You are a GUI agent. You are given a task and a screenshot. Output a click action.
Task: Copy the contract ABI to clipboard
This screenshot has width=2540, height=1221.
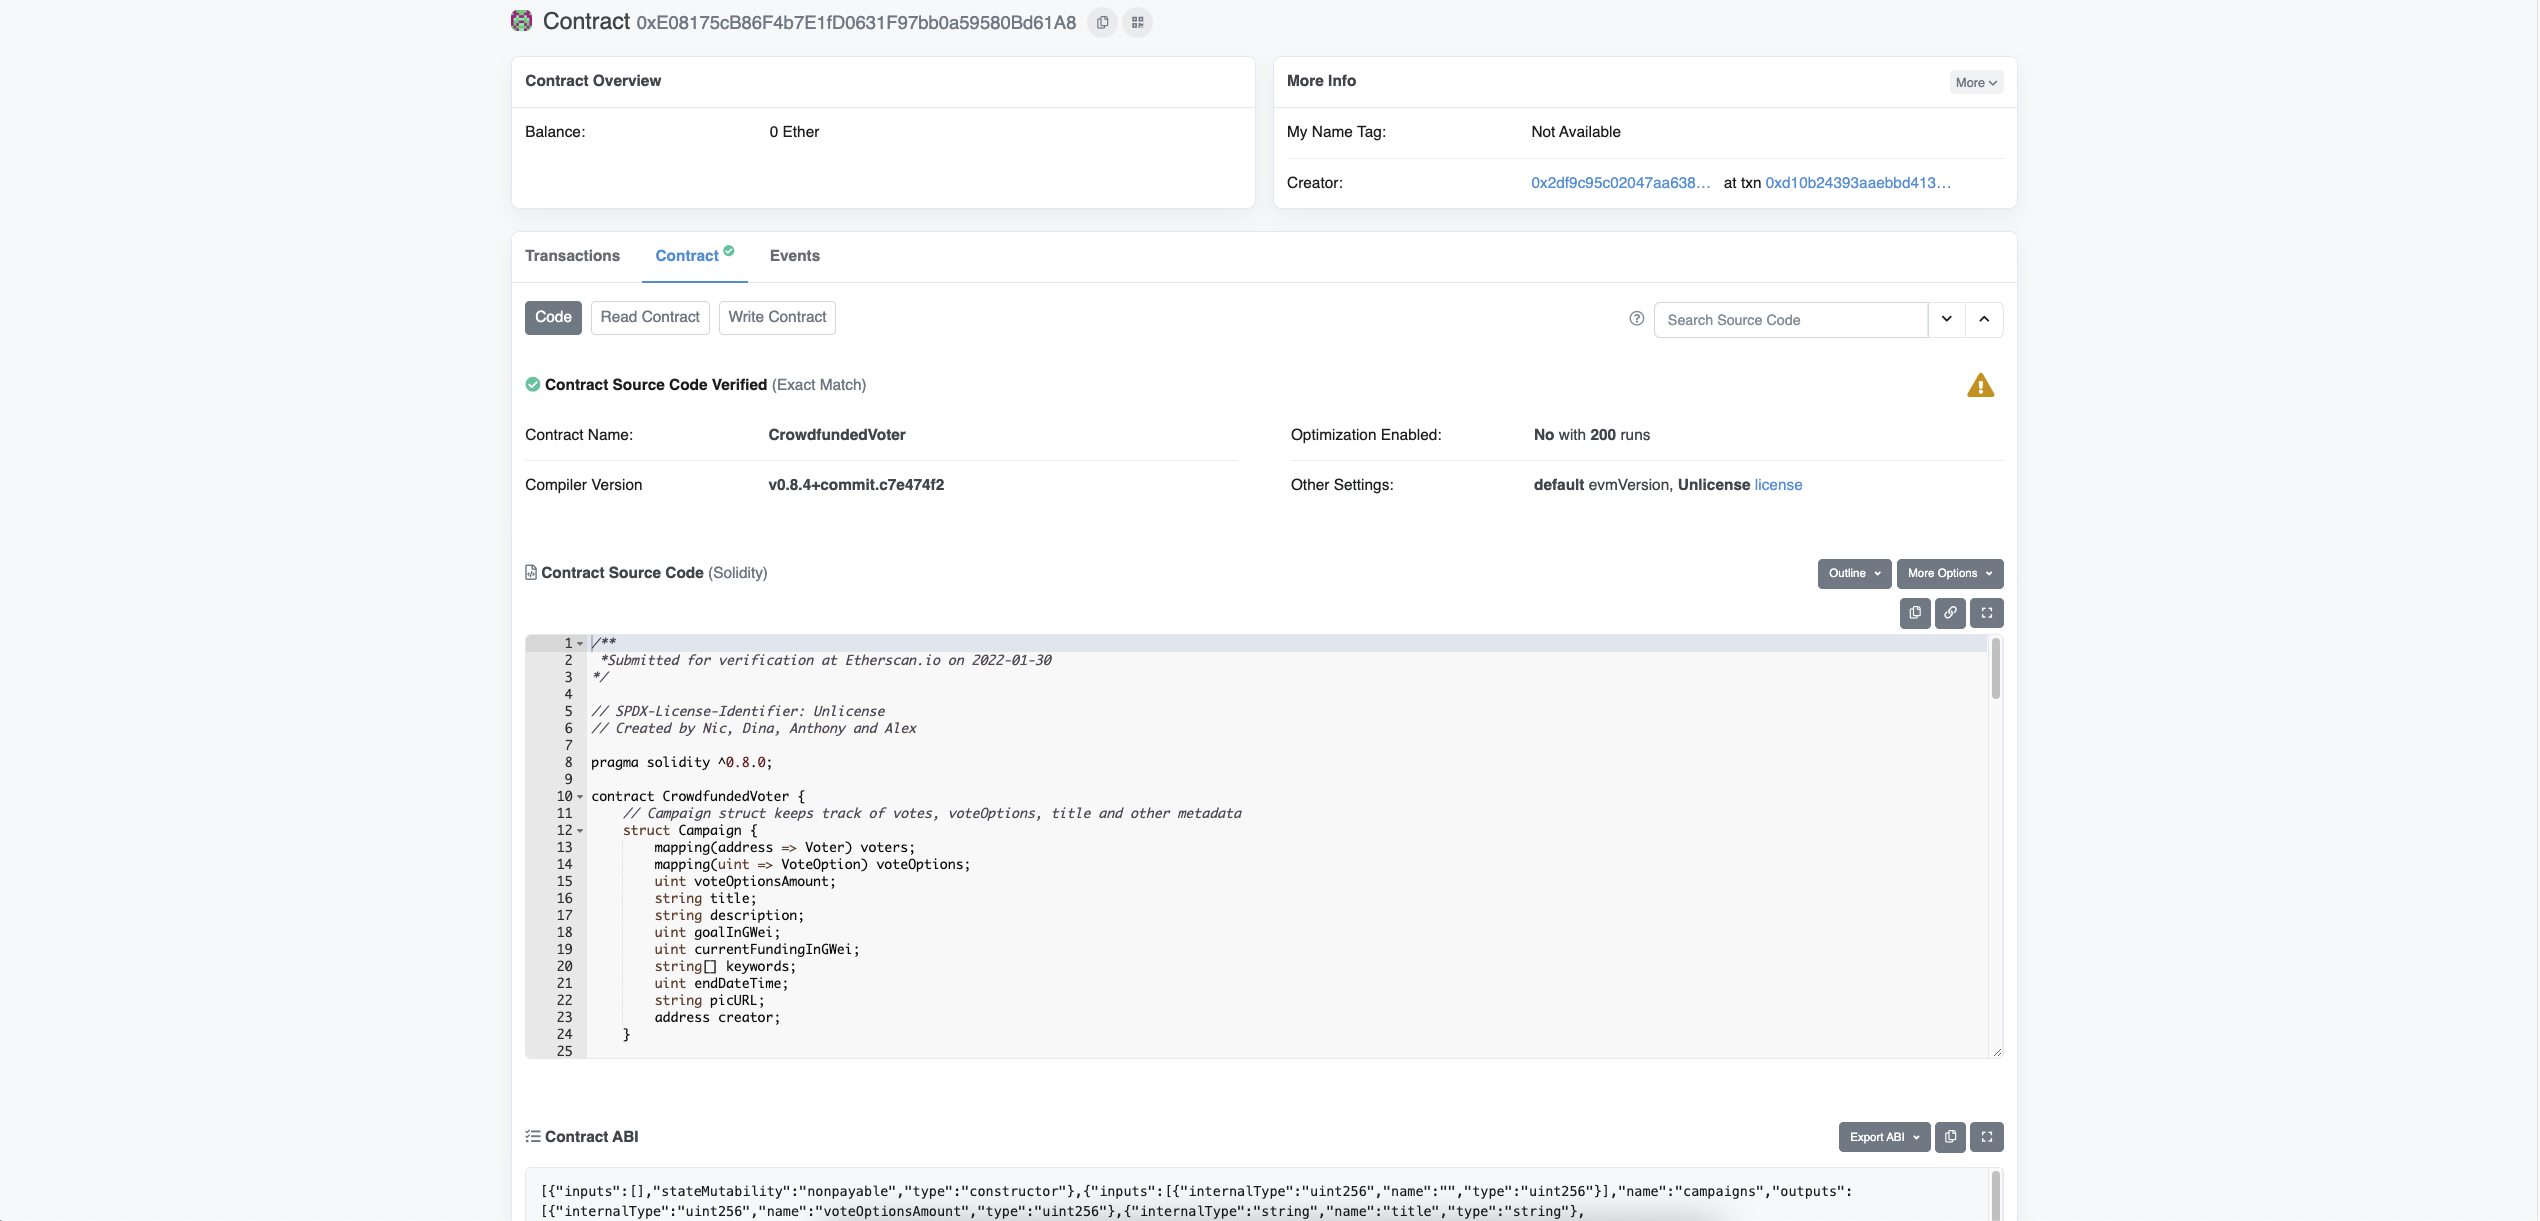(1950, 1137)
